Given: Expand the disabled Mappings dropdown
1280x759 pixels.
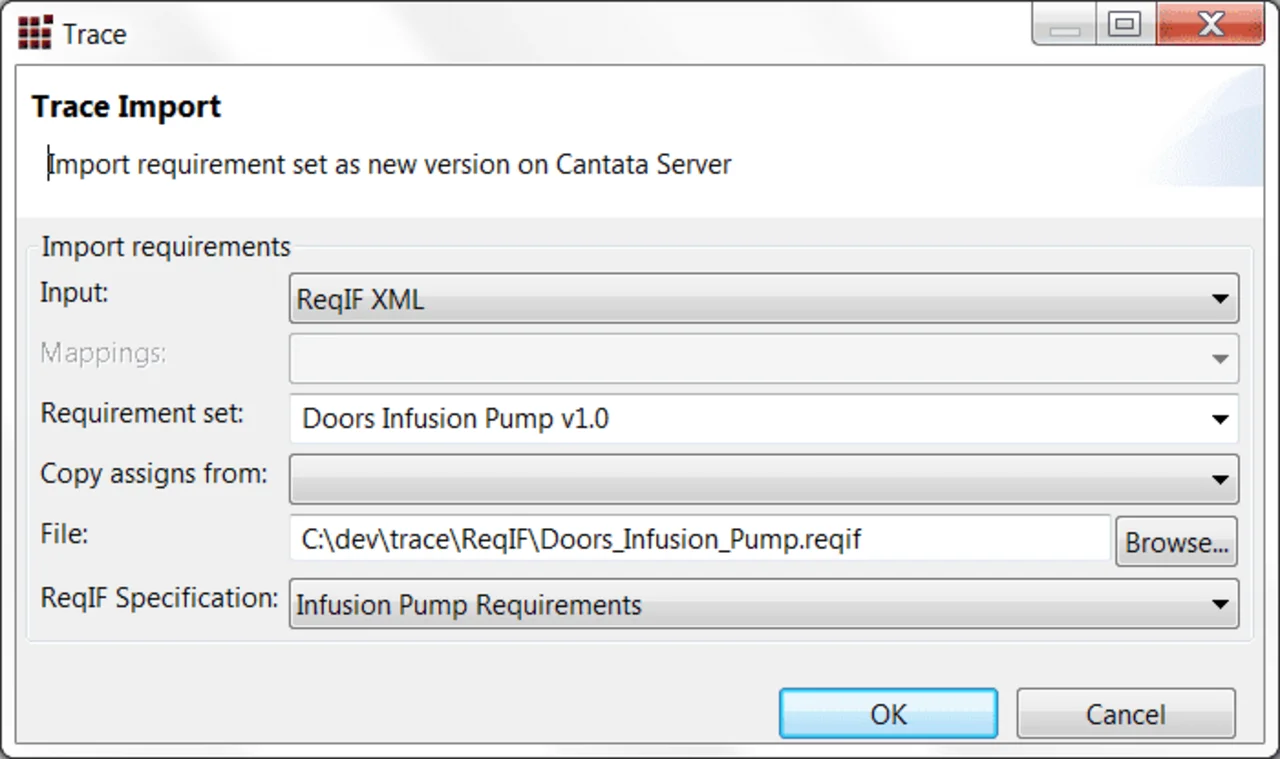Looking at the screenshot, I should coord(764,358).
